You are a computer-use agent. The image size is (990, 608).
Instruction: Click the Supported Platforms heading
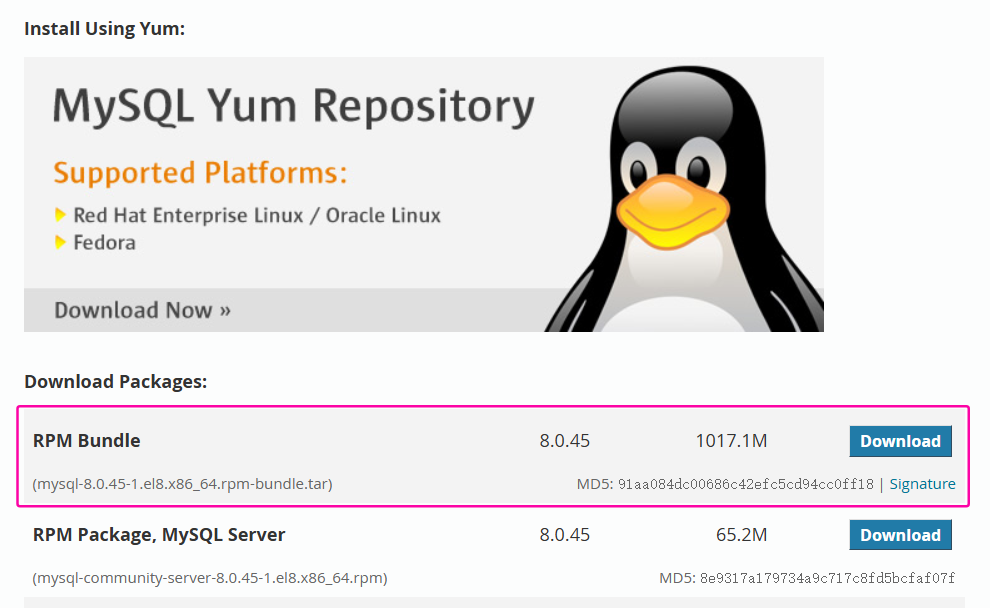pyautogui.click(x=200, y=173)
